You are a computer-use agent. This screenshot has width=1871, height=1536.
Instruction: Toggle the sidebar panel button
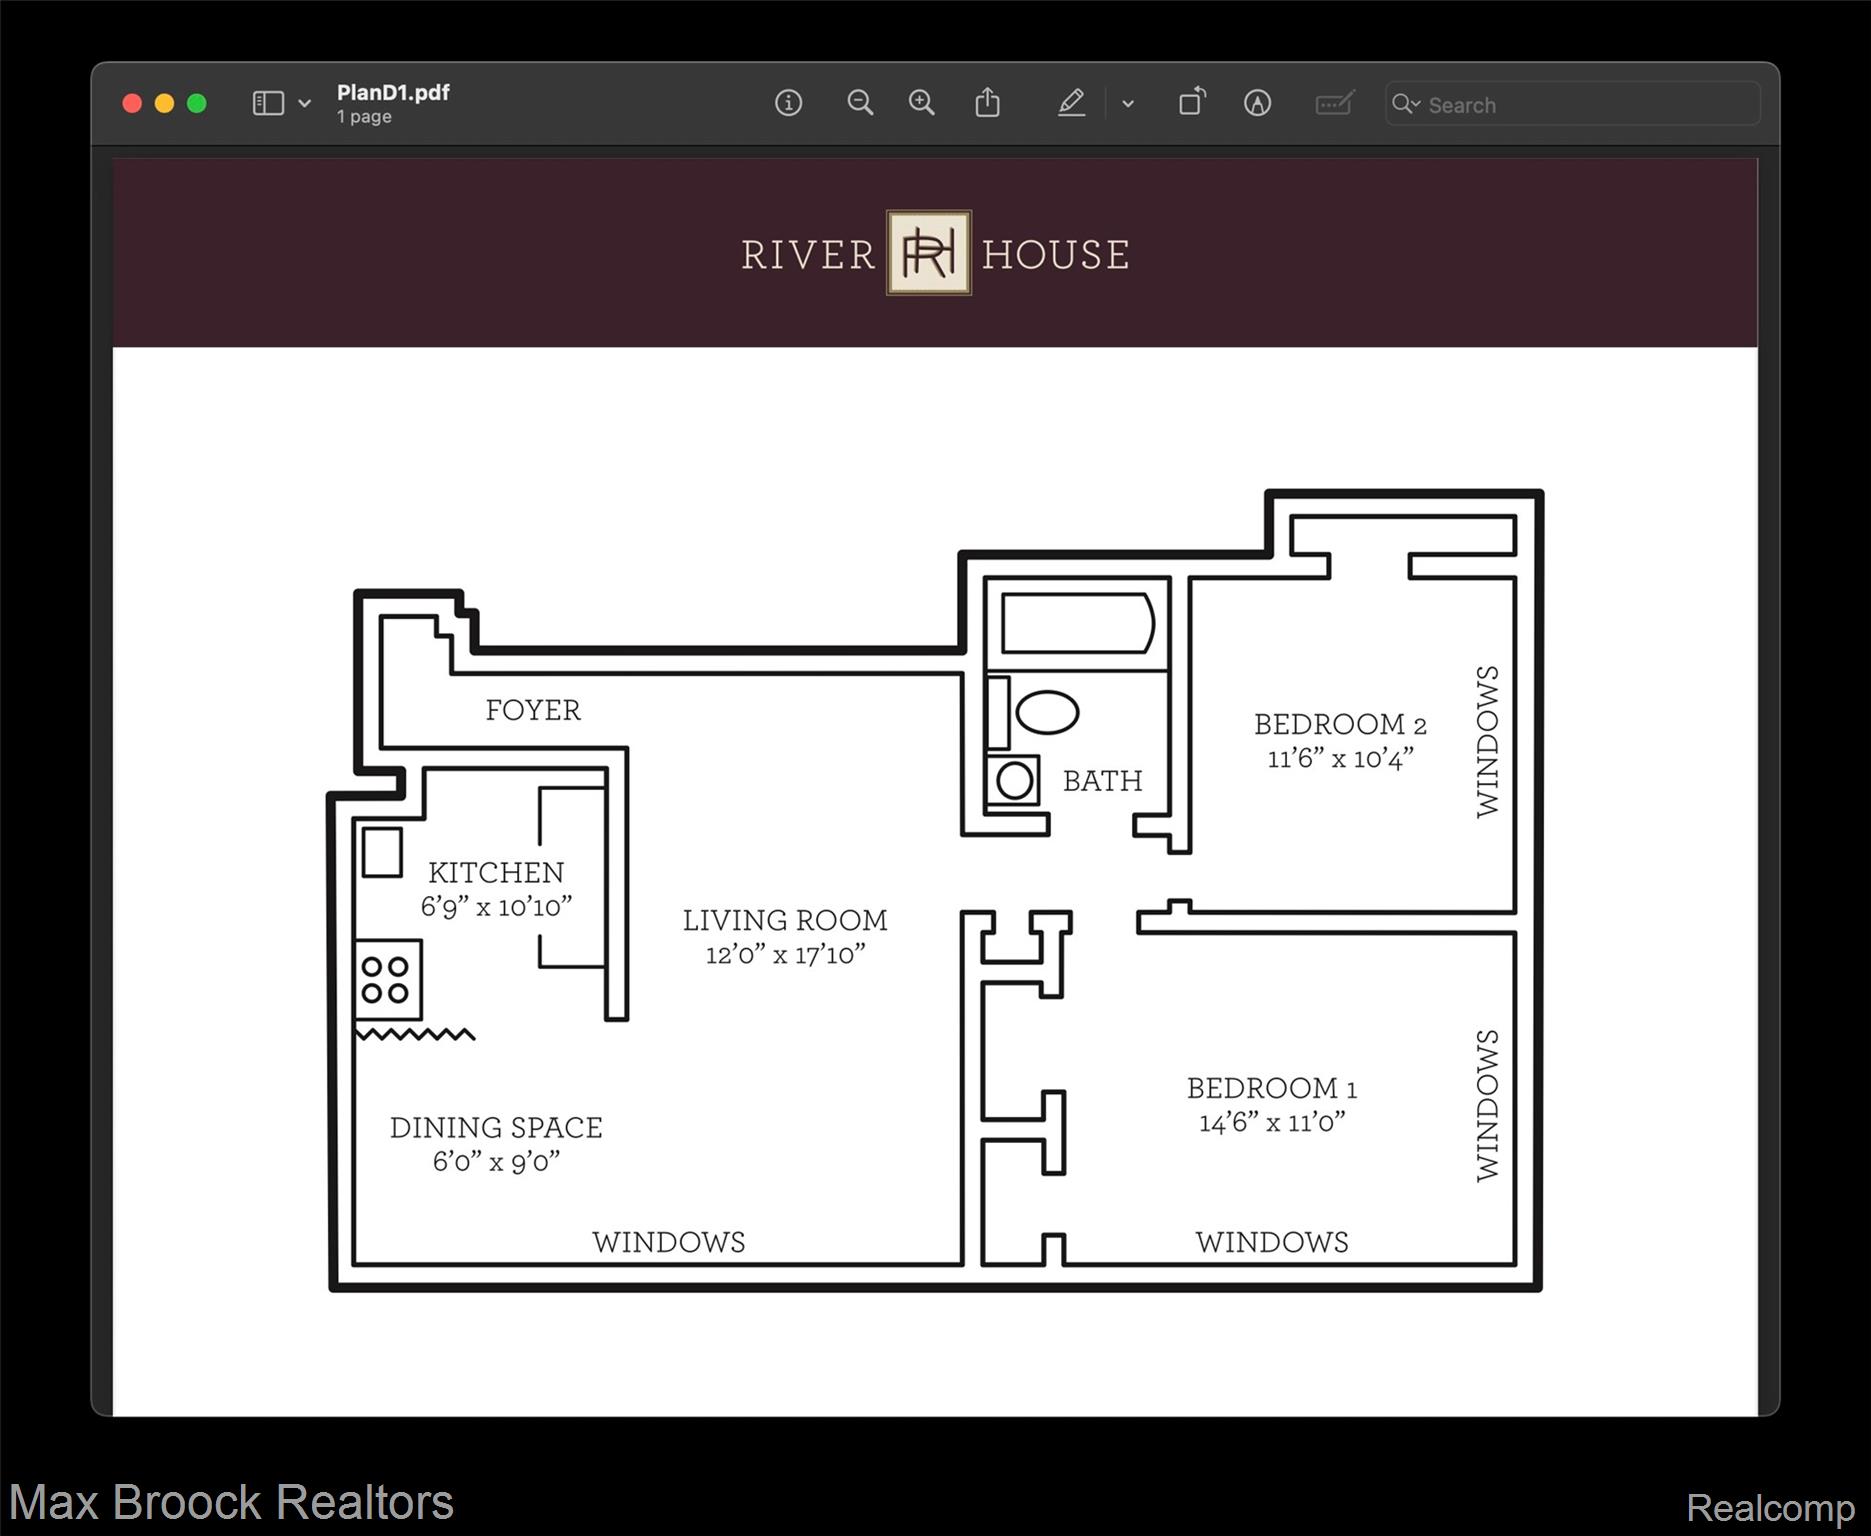(x=268, y=103)
